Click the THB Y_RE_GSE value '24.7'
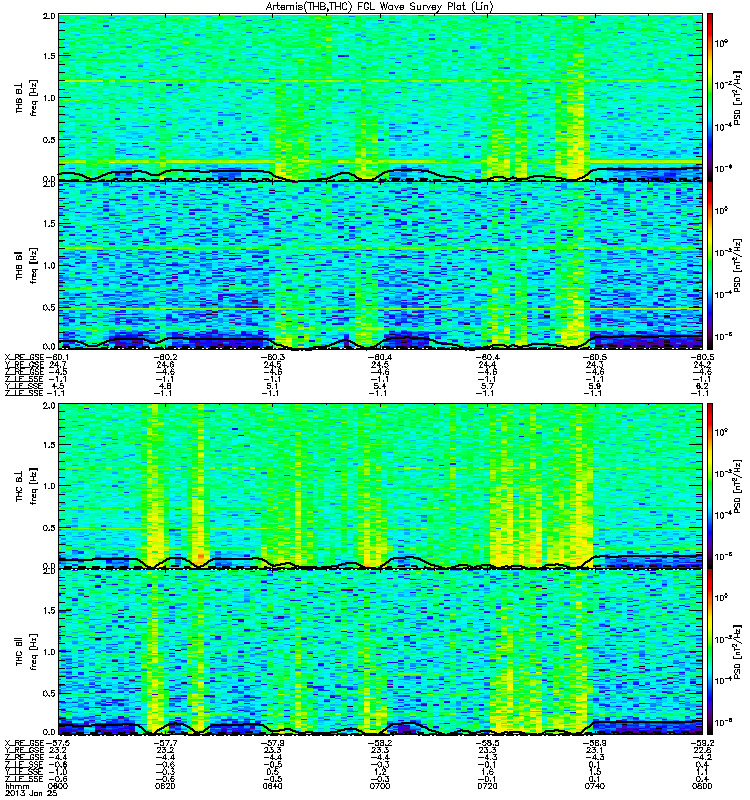 pyautogui.click(x=57, y=365)
